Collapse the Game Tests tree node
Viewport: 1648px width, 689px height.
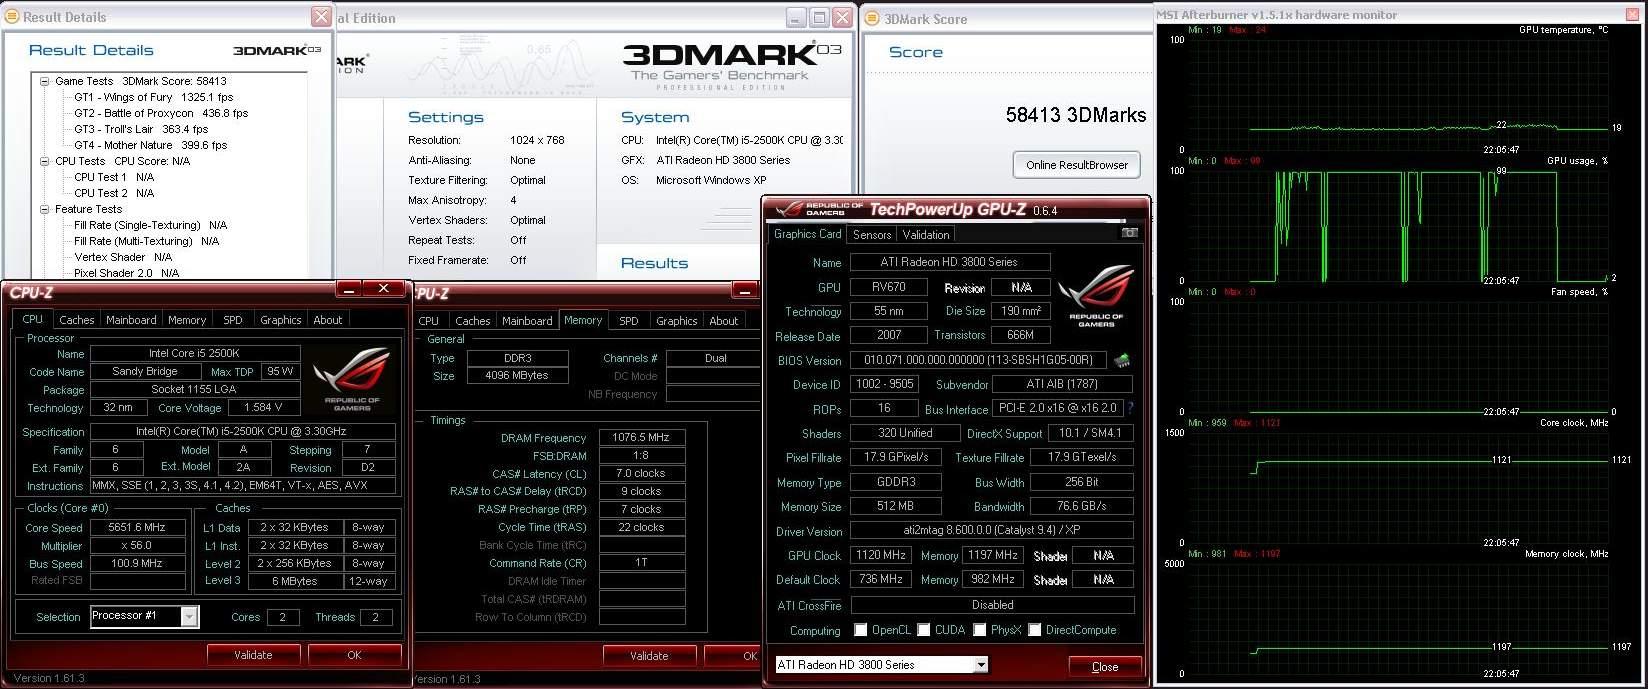click(x=45, y=81)
